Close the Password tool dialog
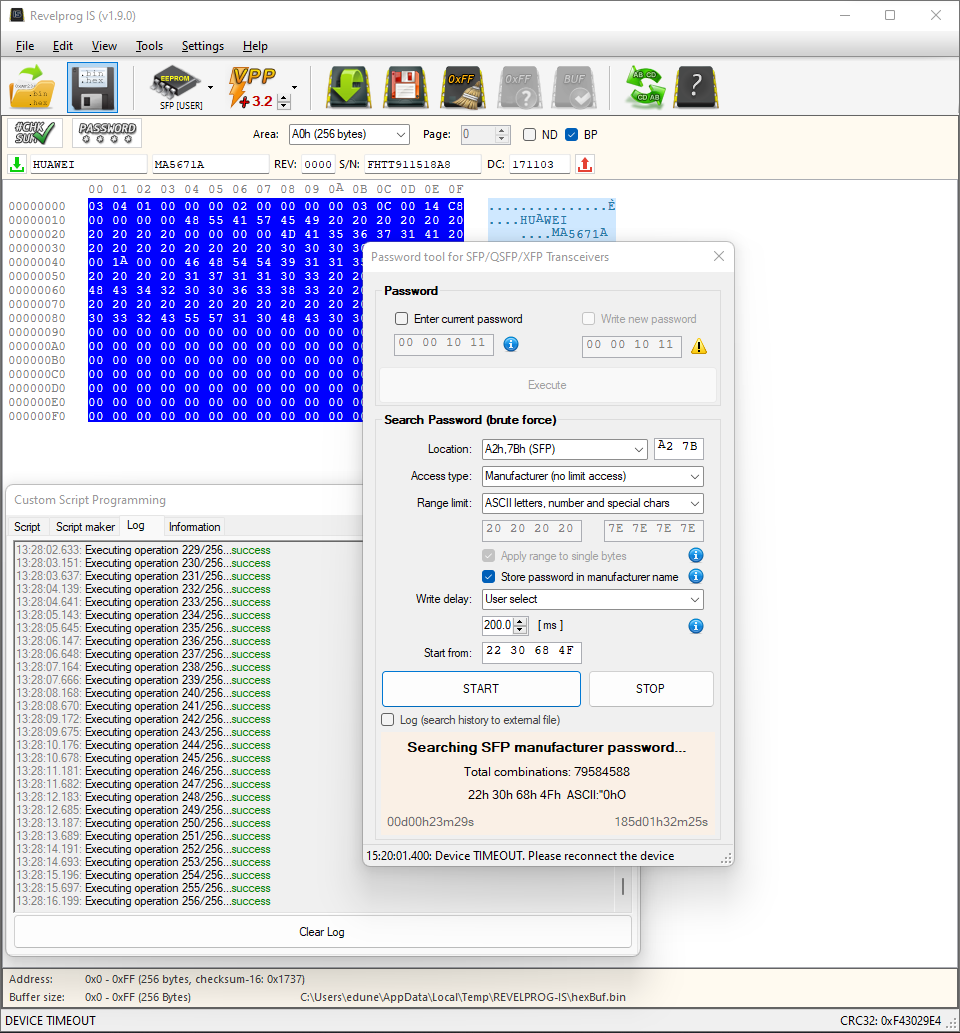The image size is (960, 1033). (719, 256)
